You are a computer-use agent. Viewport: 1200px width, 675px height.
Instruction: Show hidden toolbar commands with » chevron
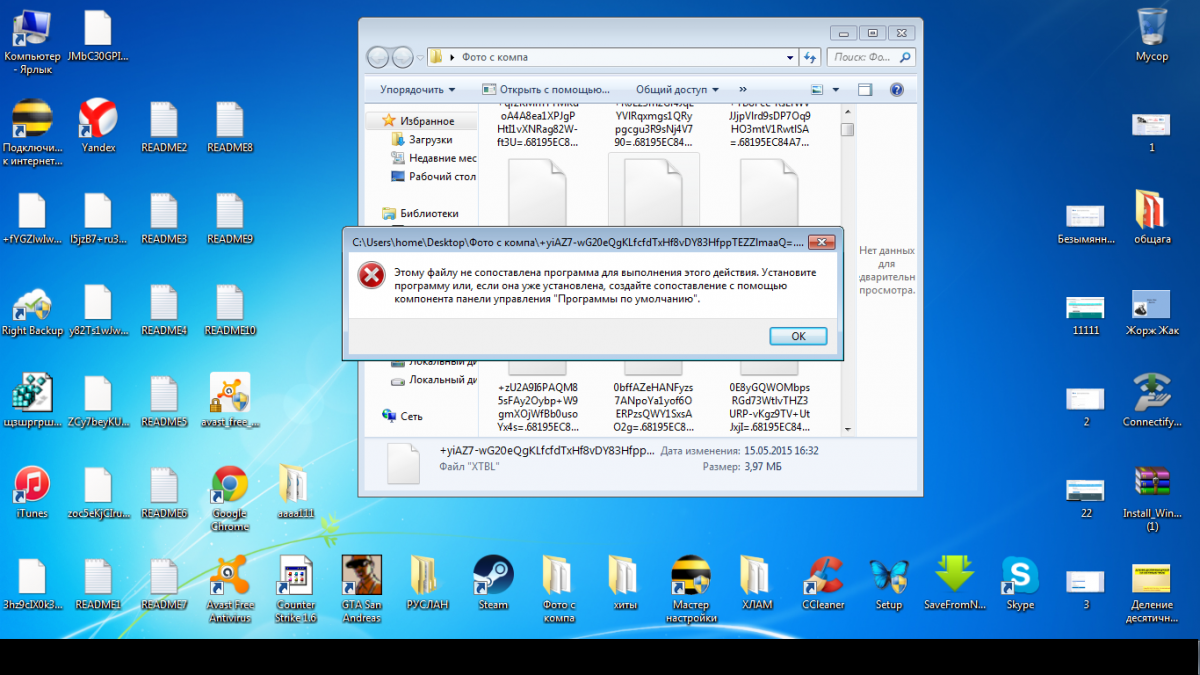click(743, 89)
